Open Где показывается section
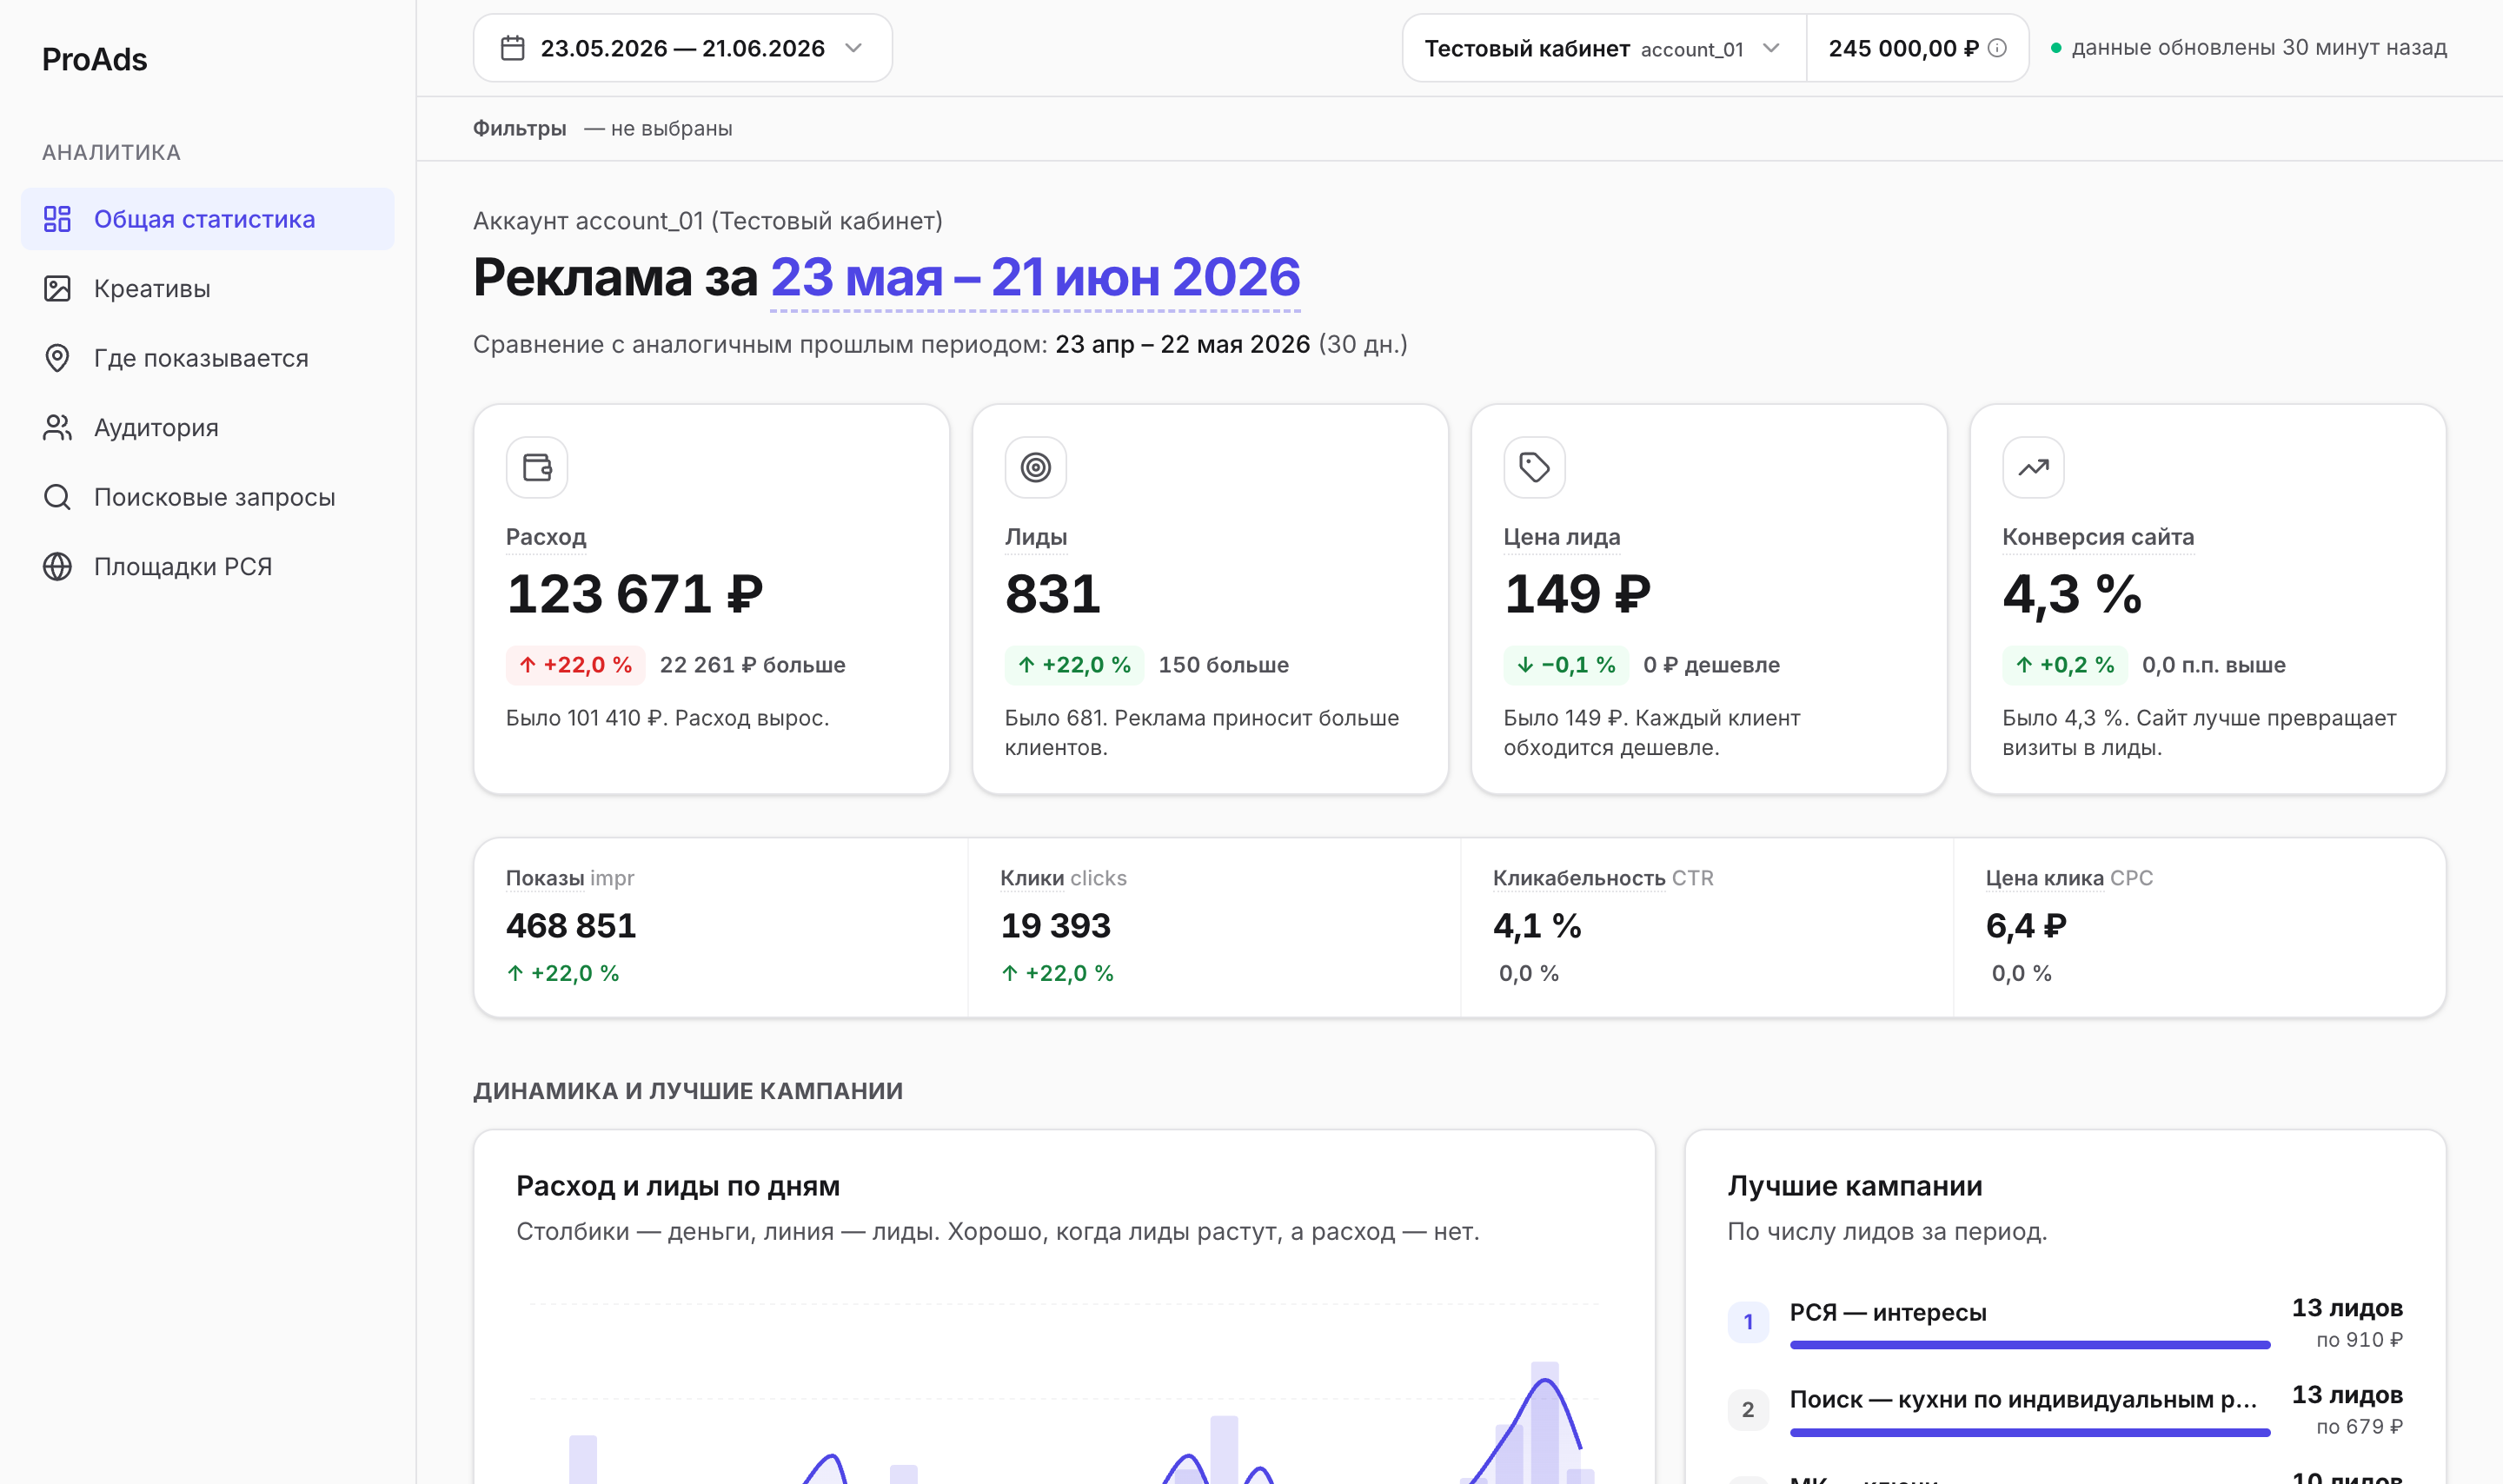The width and height of the screenshot is (2503, 1484). [207, 358]
